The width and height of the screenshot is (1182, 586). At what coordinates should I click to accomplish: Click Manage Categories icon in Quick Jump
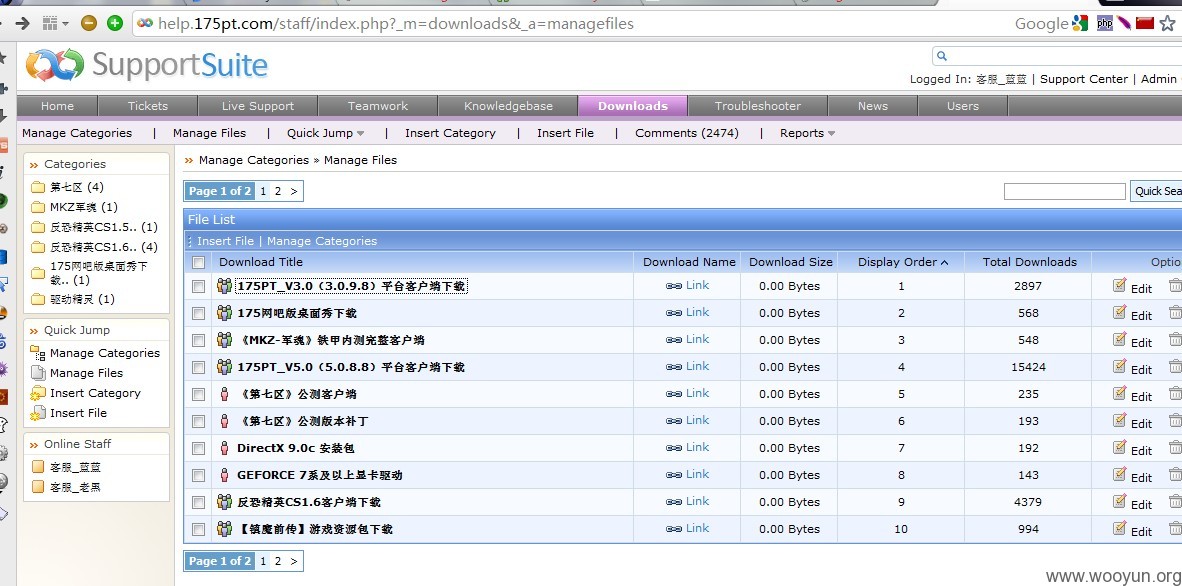[x=38, y=353]
